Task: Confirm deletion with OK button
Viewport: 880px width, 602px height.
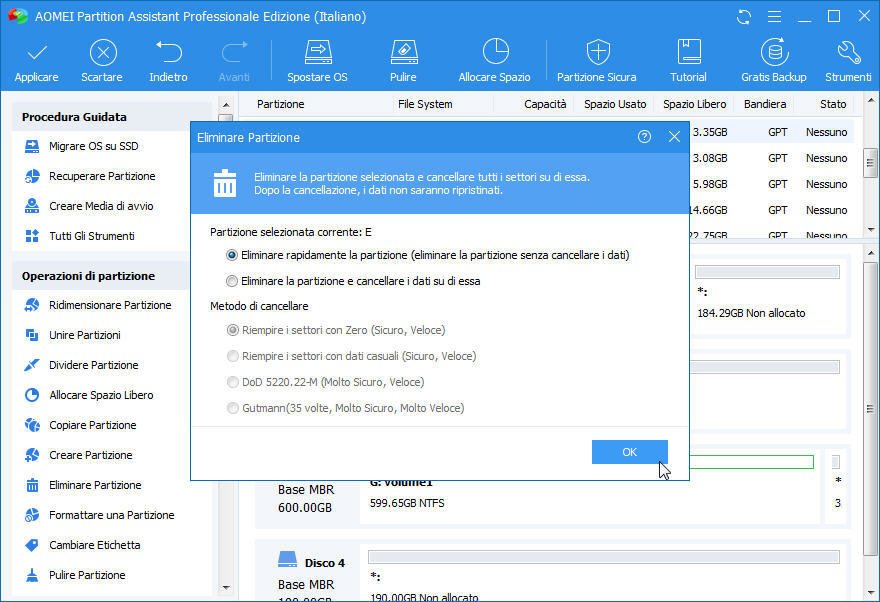Action: (x=630, y=452)
